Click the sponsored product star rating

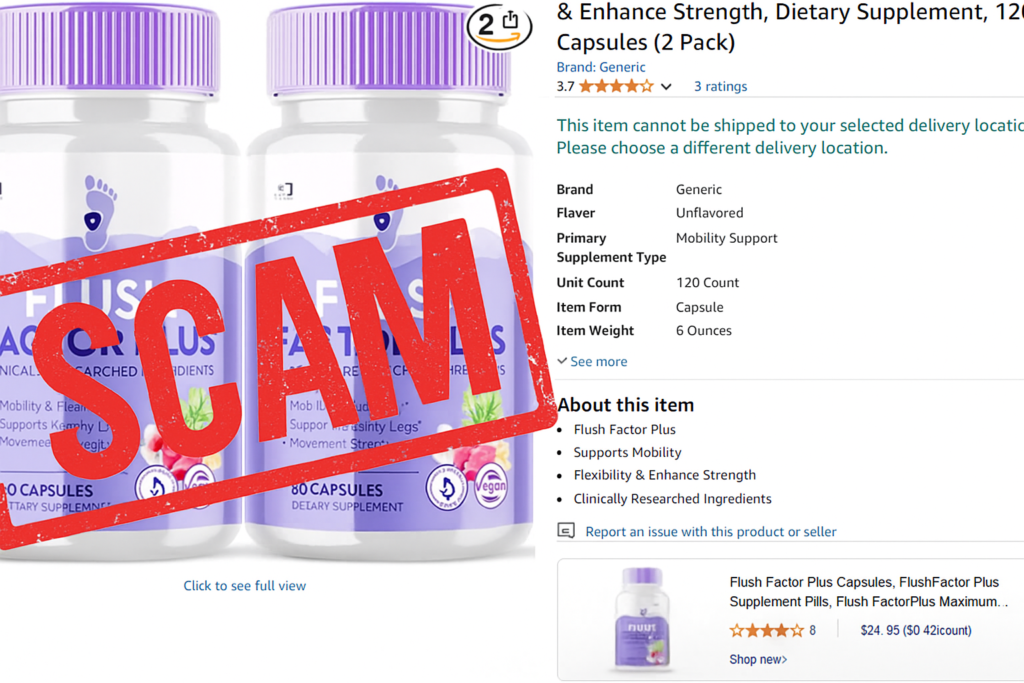[x=767, y=630]
